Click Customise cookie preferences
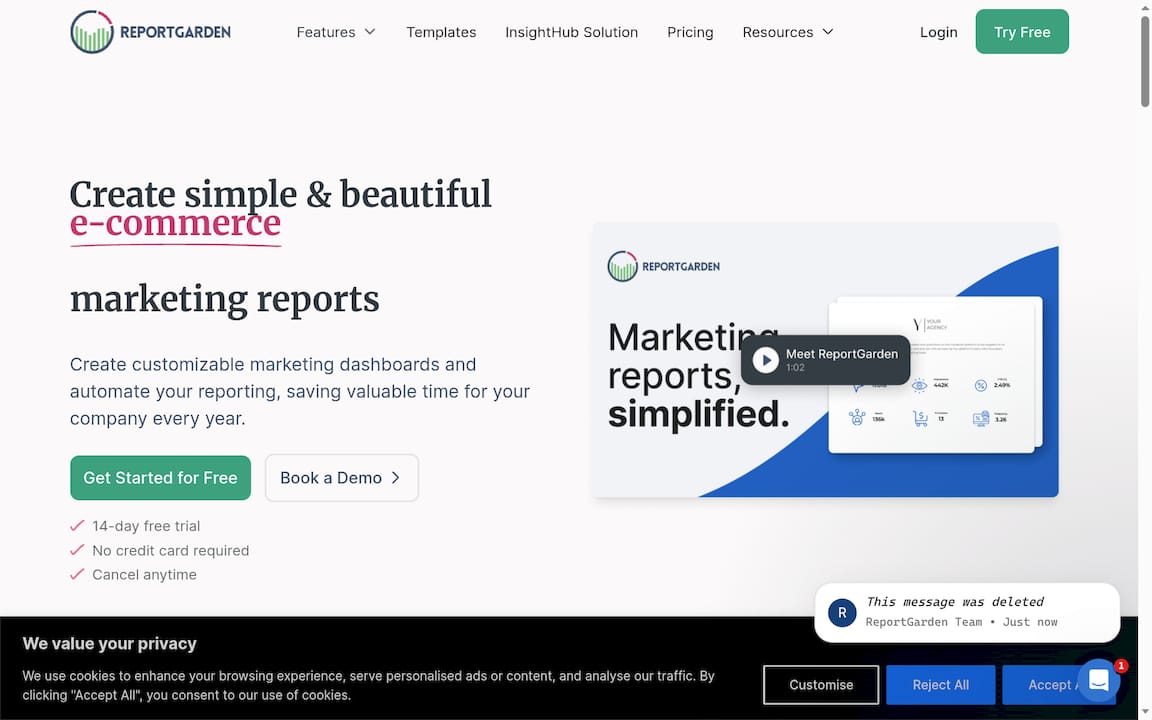Image resolution: width=1152 pixels, height=720 pixels. point(821,685)
